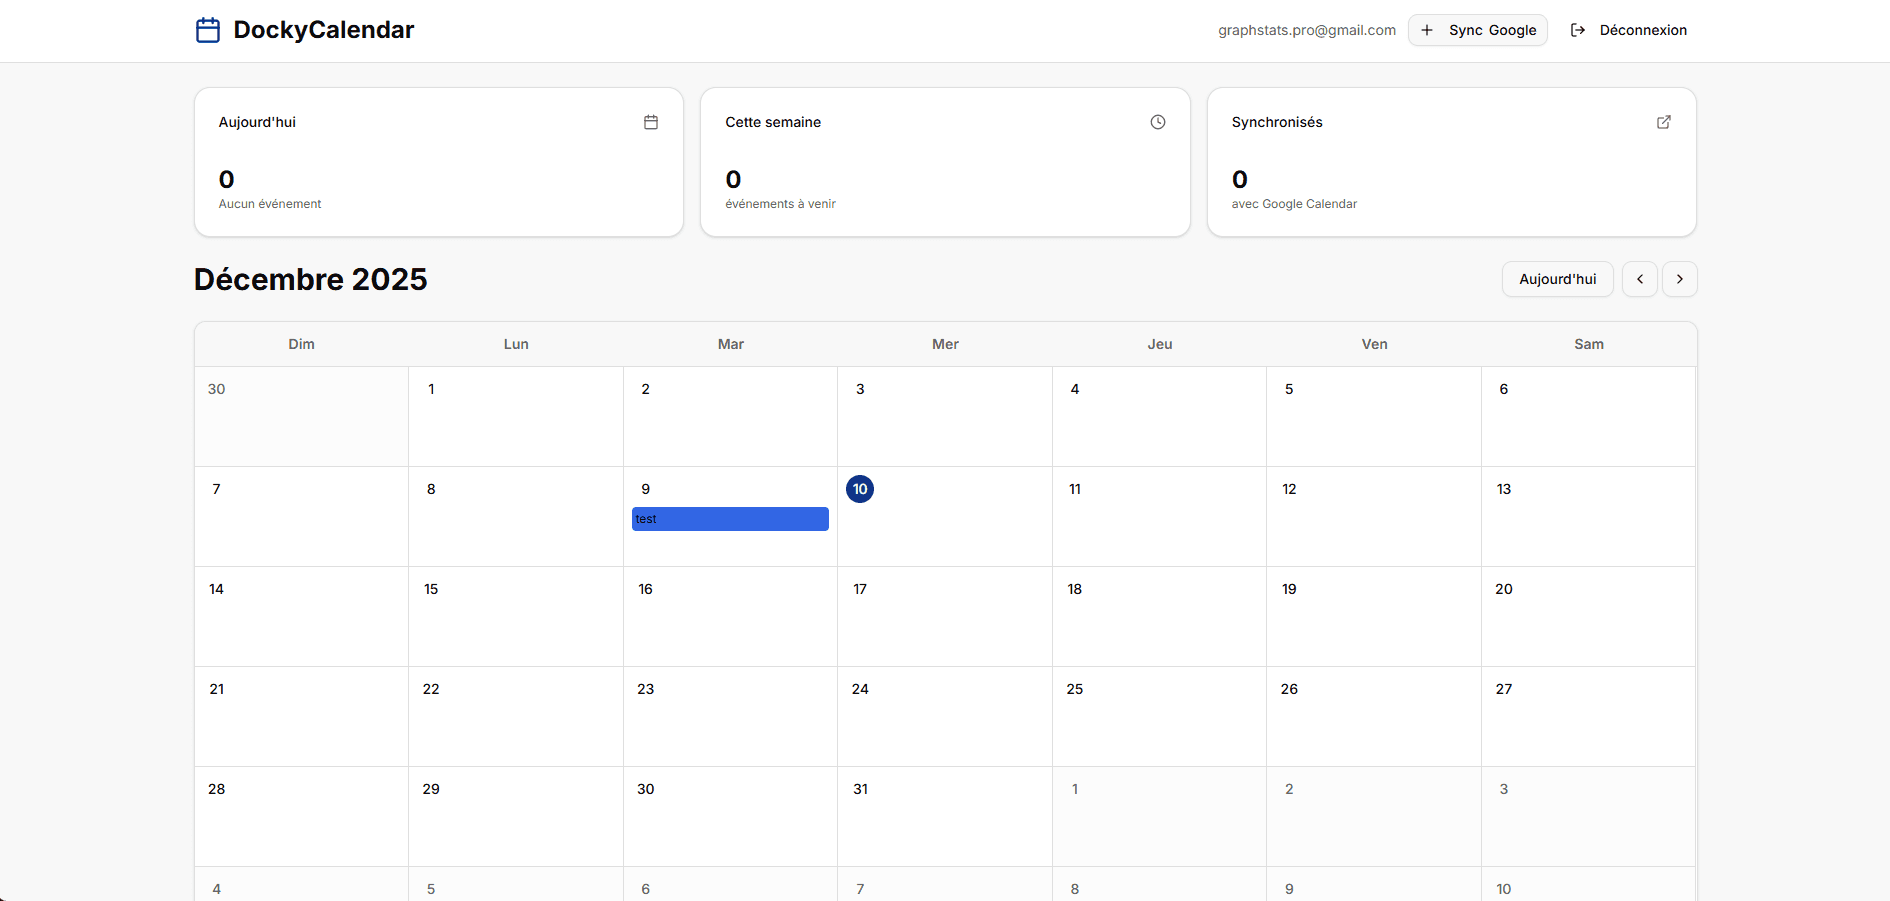The width and height of the screenshot is (1890, 901).
Task: Click the clock icon on the Cette semaine card
Action: tap(1157, 121)
